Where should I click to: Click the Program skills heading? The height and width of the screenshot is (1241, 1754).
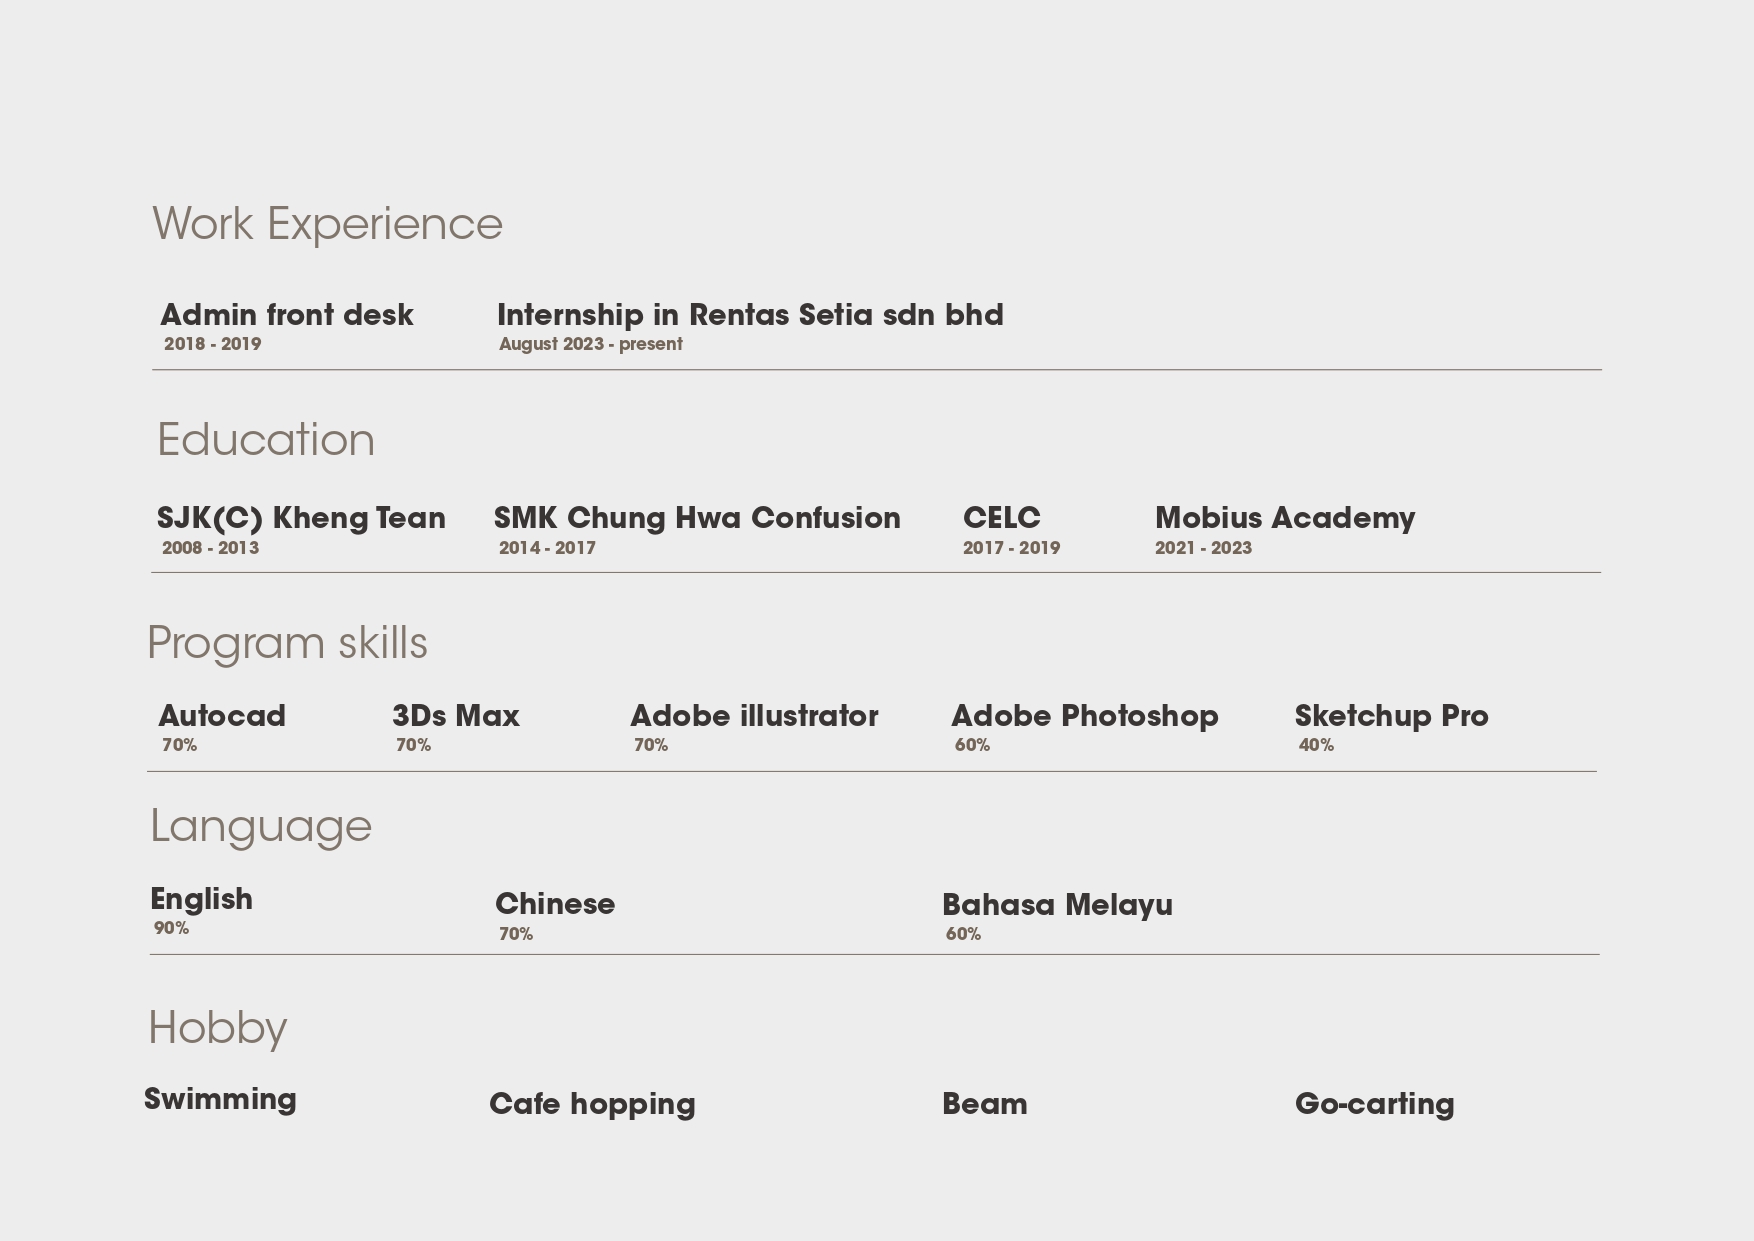(x=287, y=643)
